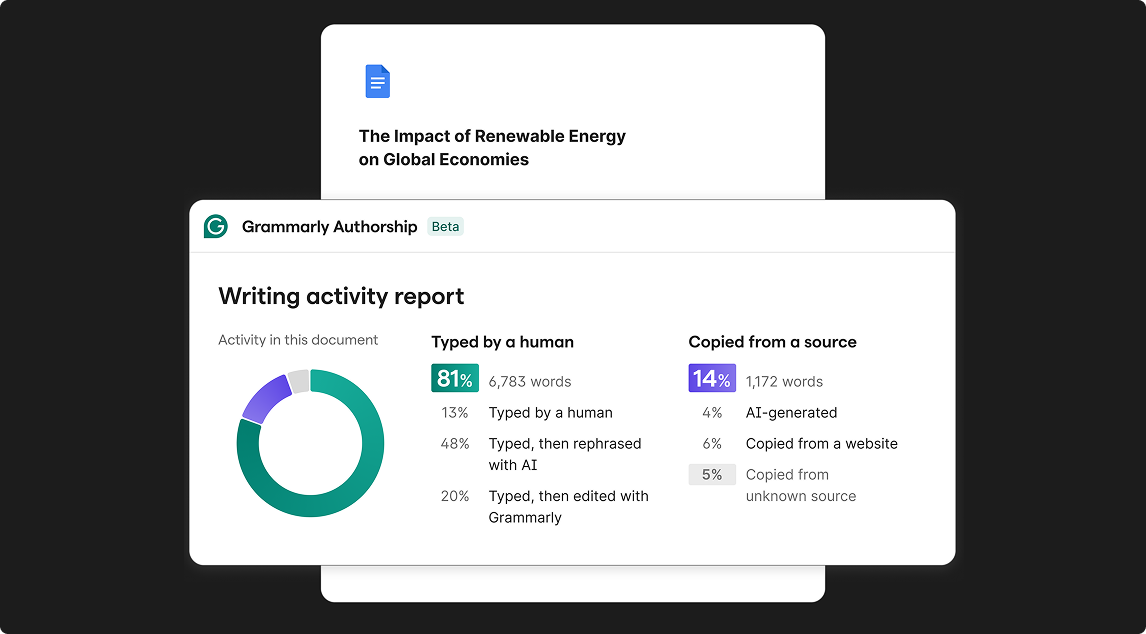Click '1,172 words' count
The height and width of the screenshot is (634, 1146).
(x=784, y=382)
